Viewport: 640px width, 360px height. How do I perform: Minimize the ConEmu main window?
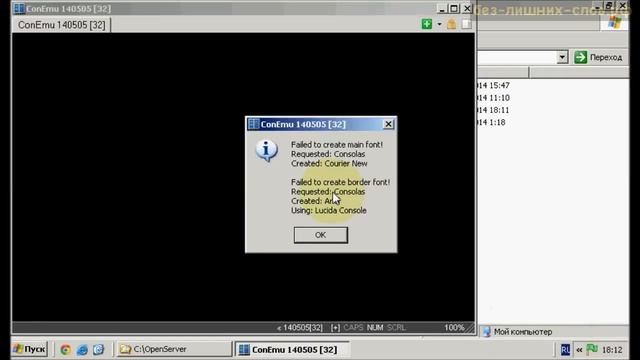coord(442,9)
